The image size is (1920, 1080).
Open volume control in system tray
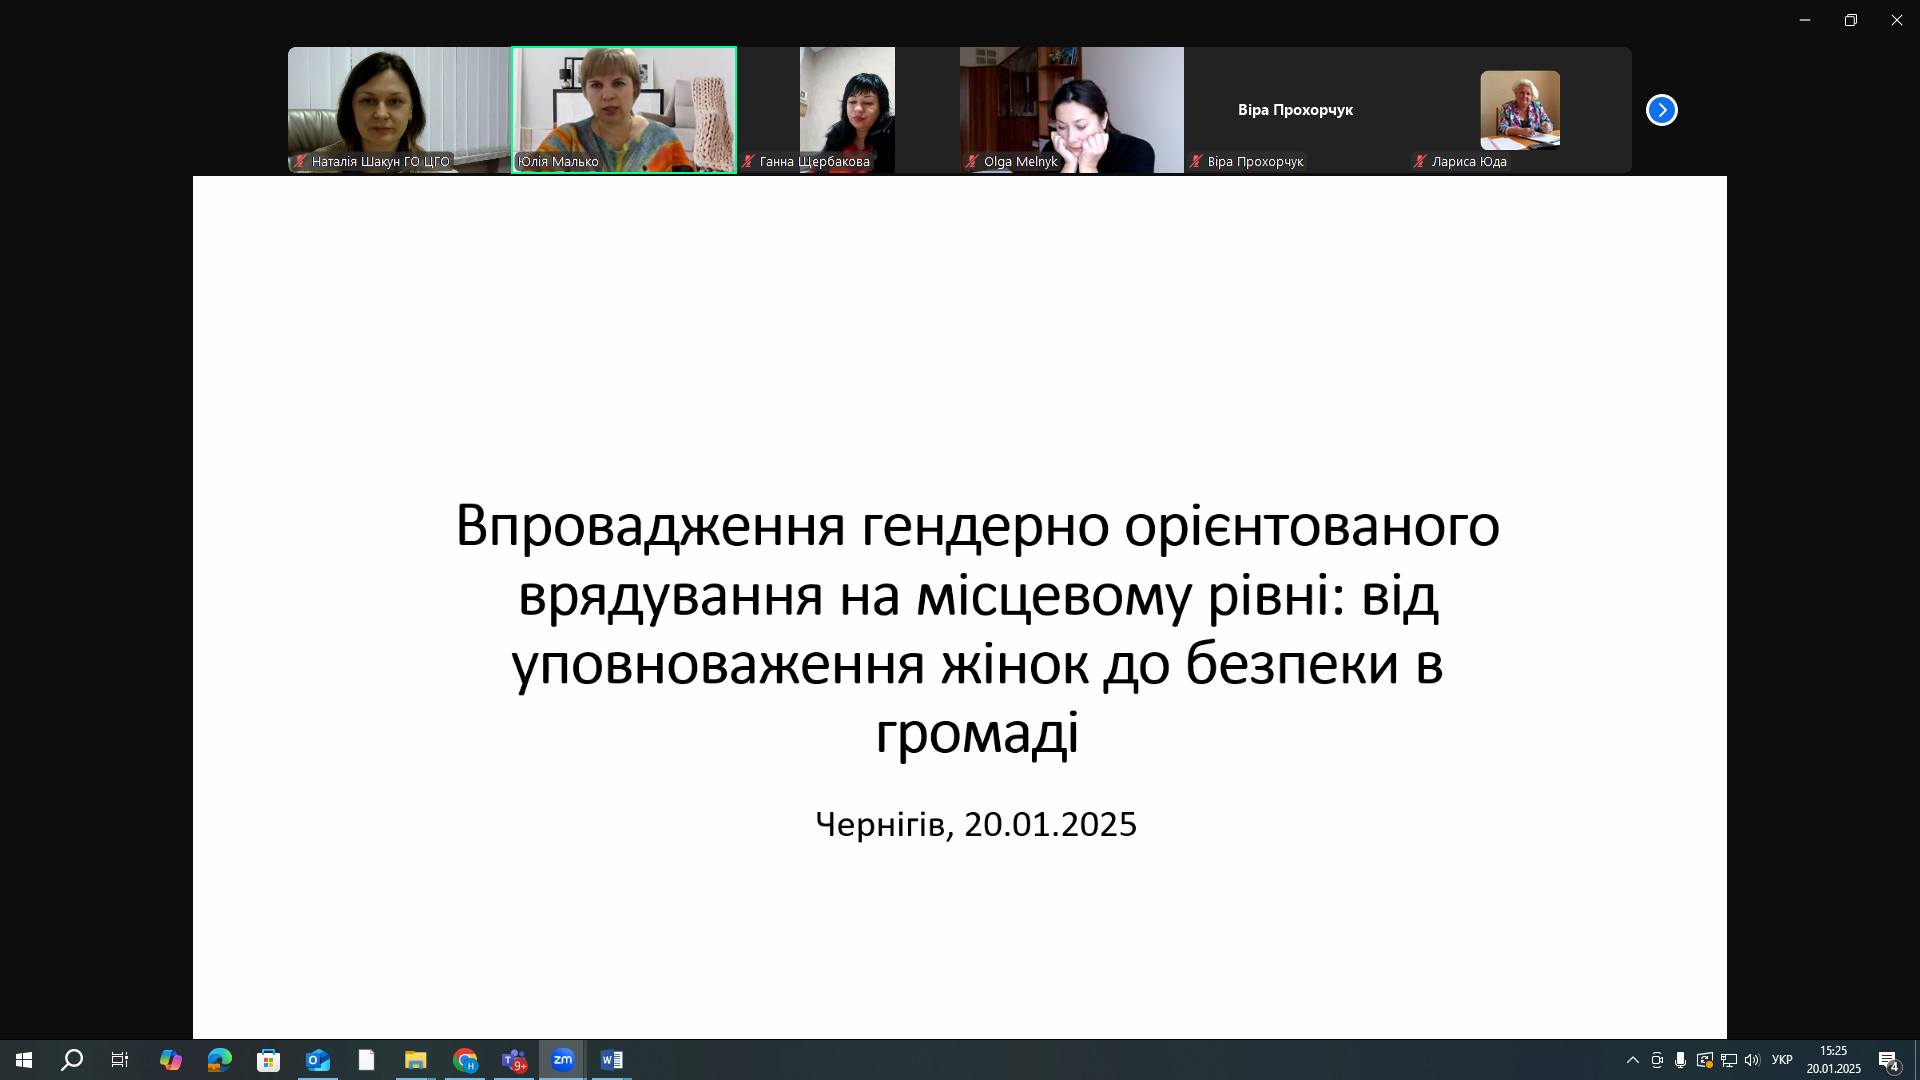[1752, 1060]
